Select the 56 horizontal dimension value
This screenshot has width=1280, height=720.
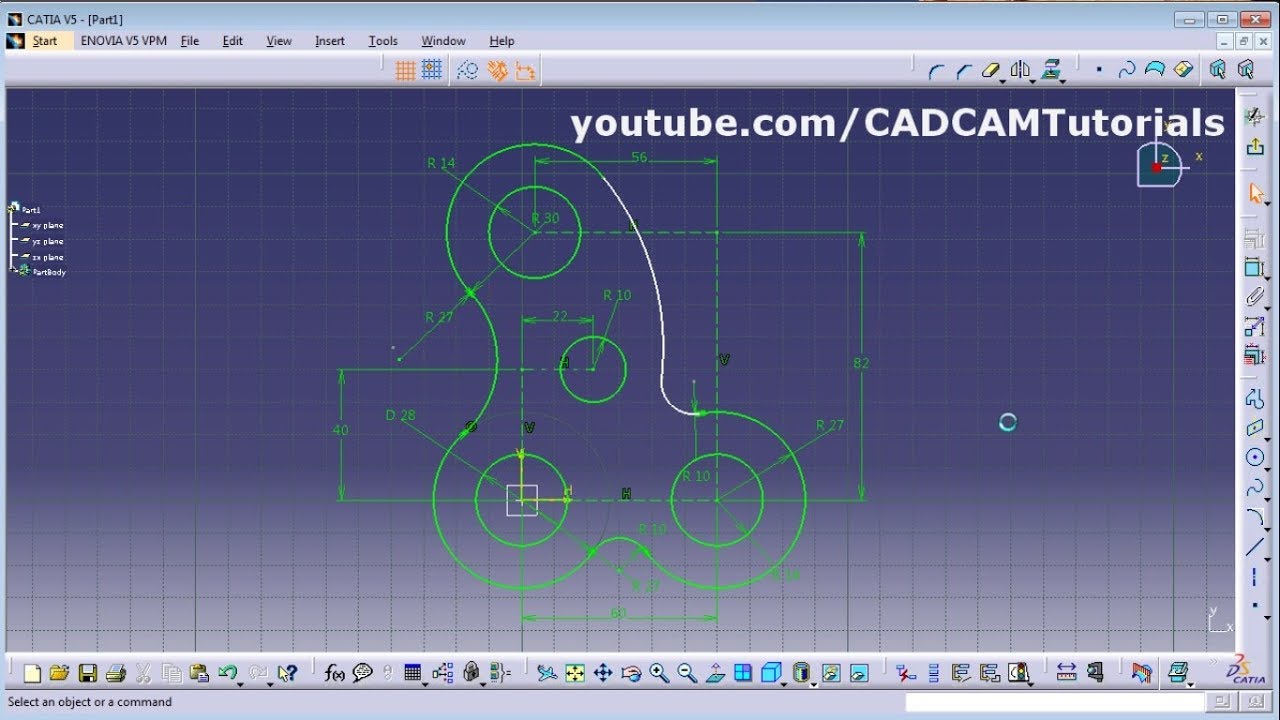639,157
